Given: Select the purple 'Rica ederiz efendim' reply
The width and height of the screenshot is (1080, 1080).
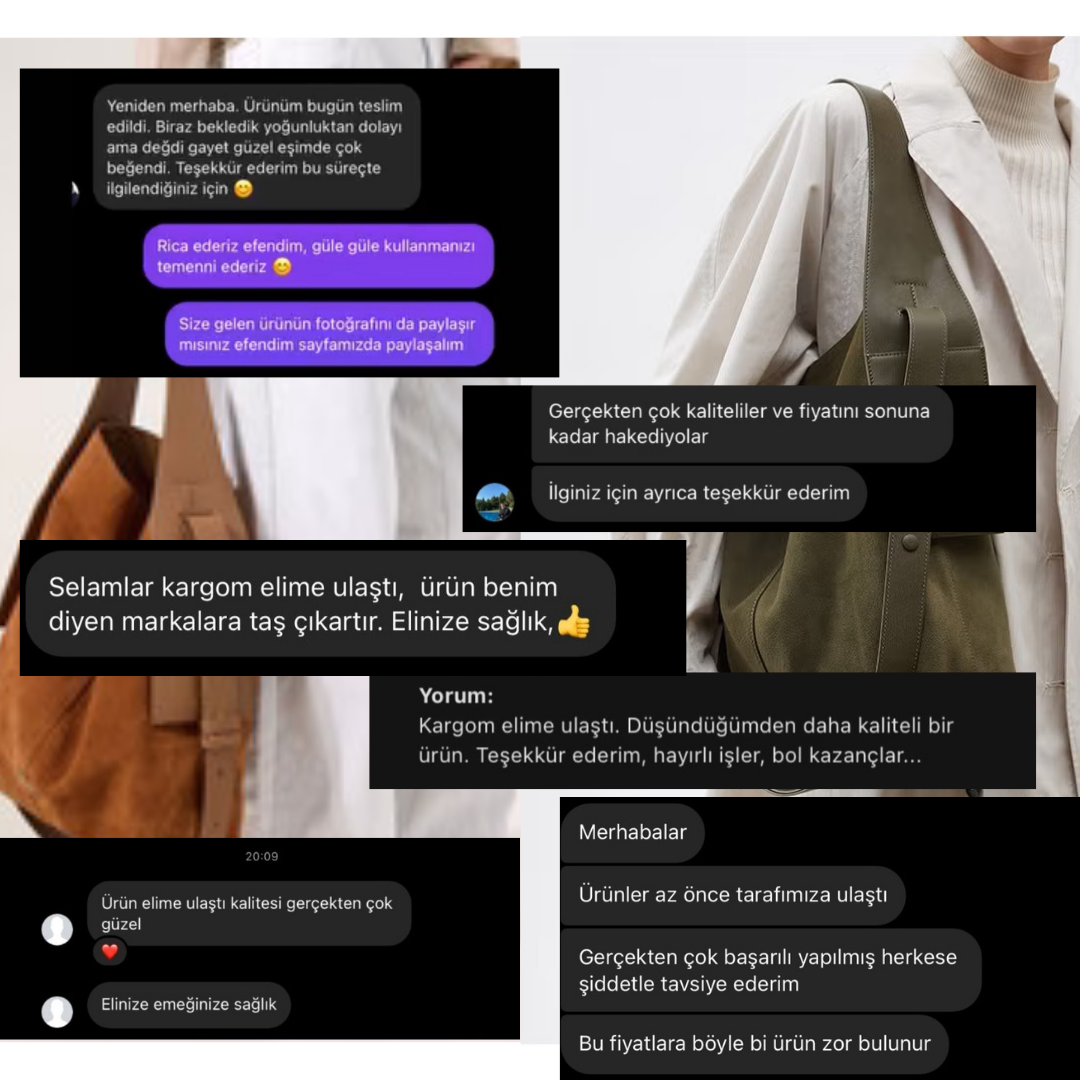Looking at the screenshot, I should tap(318, 256).
